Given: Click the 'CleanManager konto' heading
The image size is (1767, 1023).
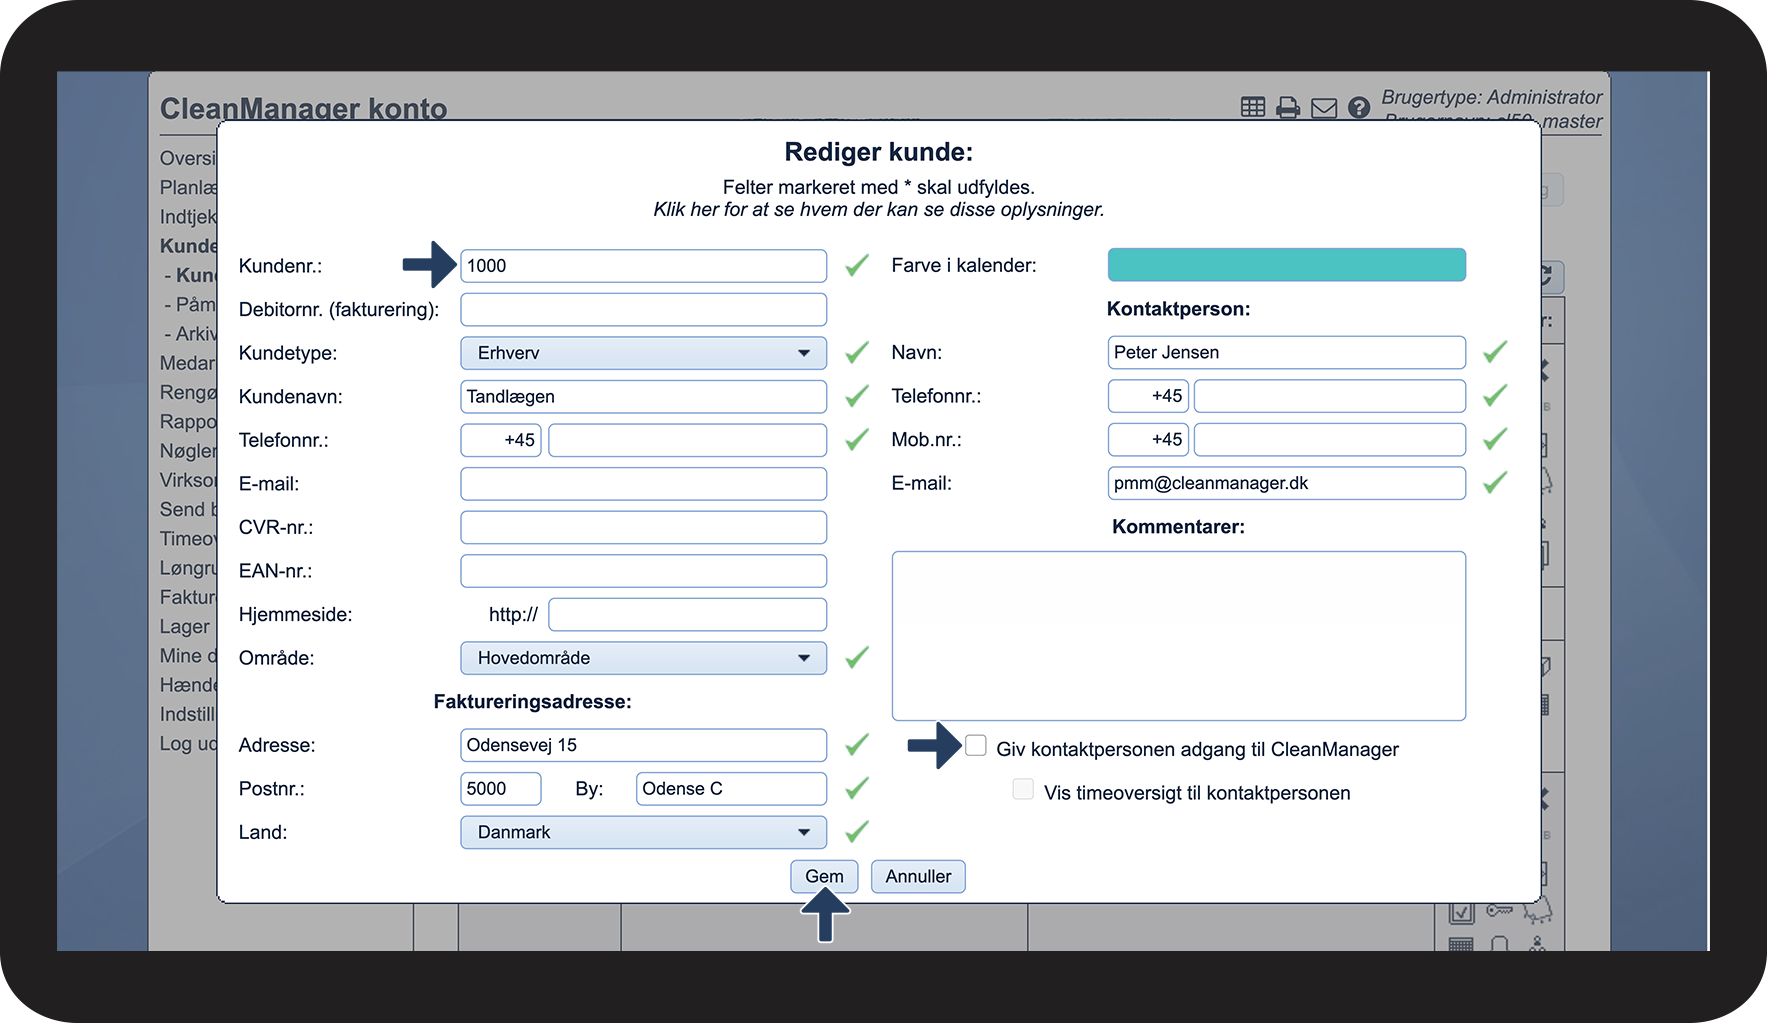Looking at the screenshot, I should [303, 109].
